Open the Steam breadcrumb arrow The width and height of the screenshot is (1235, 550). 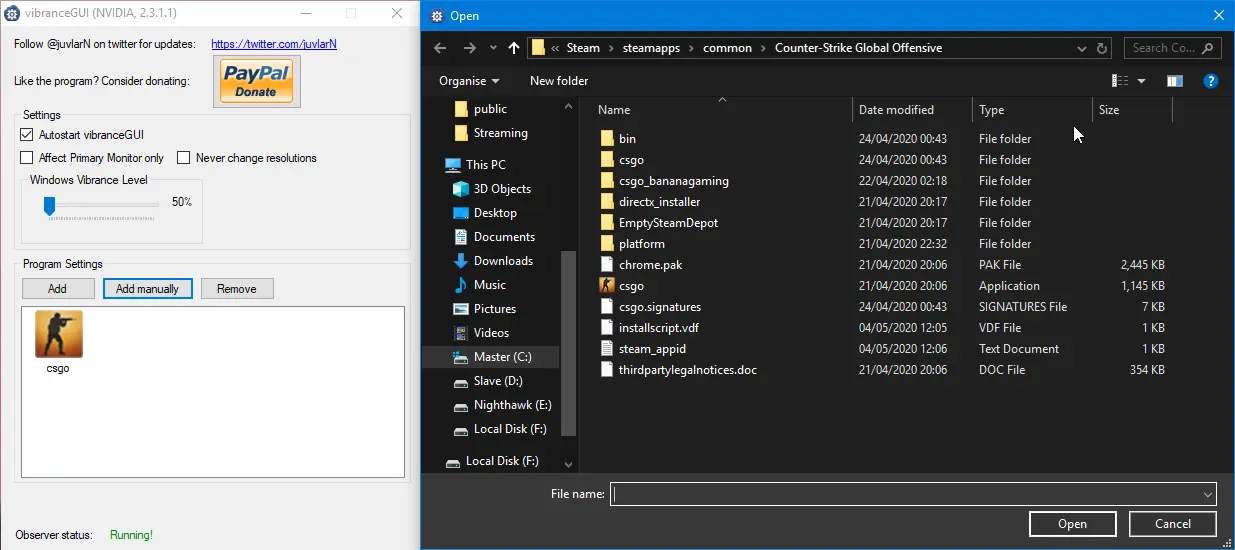pyautogui.click(x=609, y=48)
